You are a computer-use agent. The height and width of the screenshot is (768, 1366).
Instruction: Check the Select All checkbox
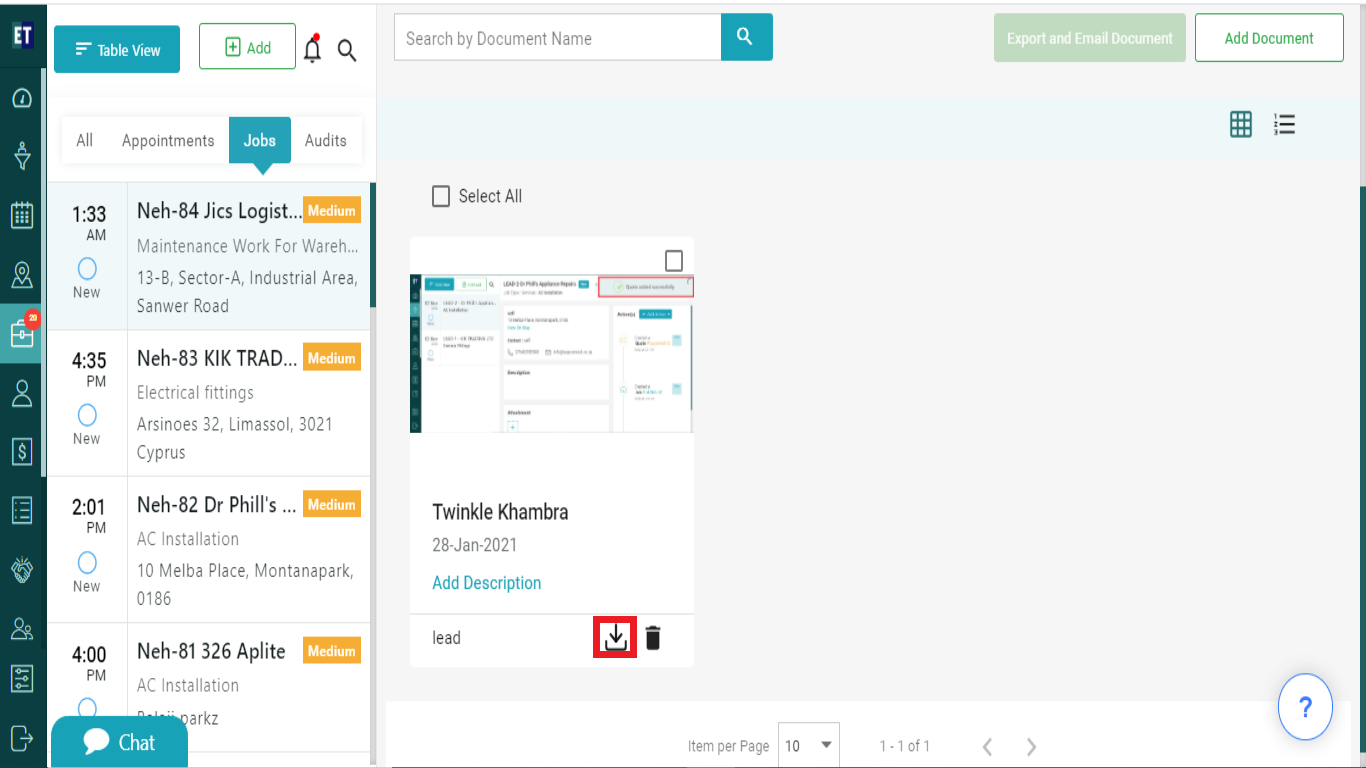[x=441, y=196]
